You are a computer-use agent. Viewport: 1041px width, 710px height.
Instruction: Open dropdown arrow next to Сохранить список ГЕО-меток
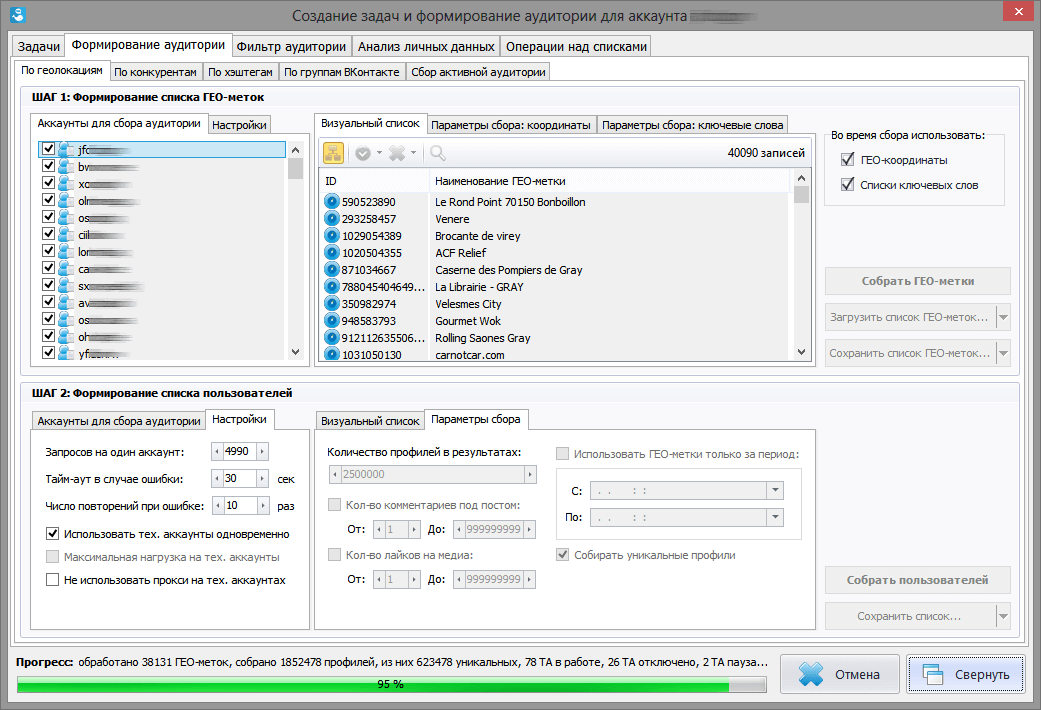(1003, 352)
